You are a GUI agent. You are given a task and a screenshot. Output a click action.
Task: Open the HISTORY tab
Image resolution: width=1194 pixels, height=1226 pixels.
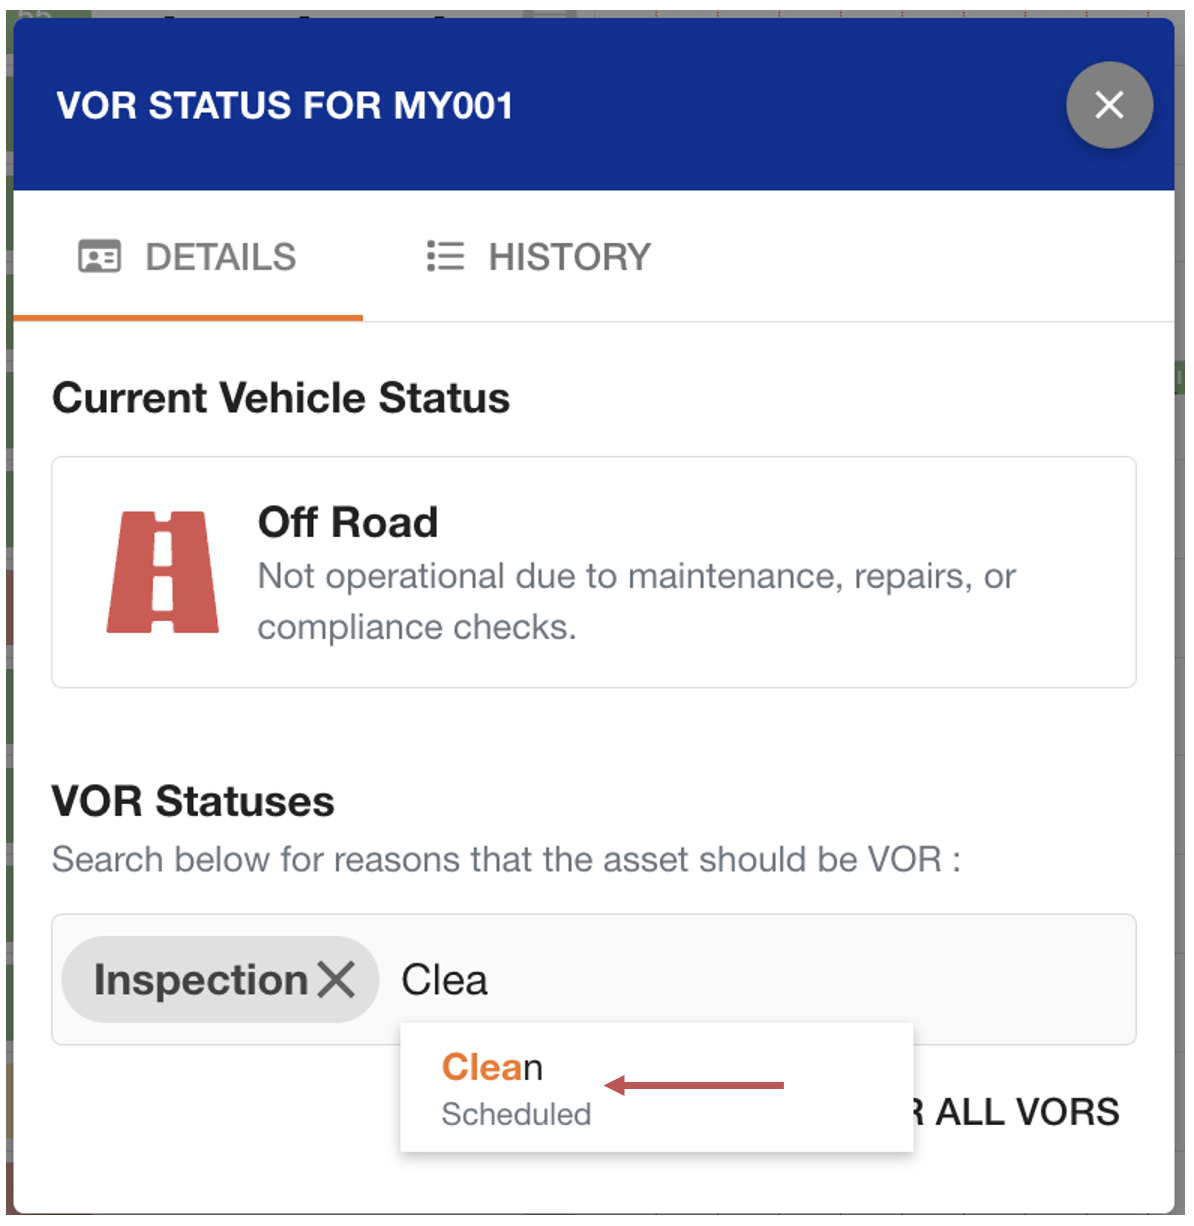[x=568, y=257]
